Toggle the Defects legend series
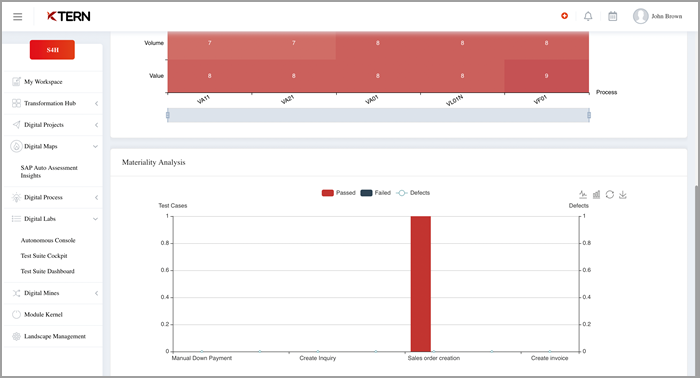 413,193
